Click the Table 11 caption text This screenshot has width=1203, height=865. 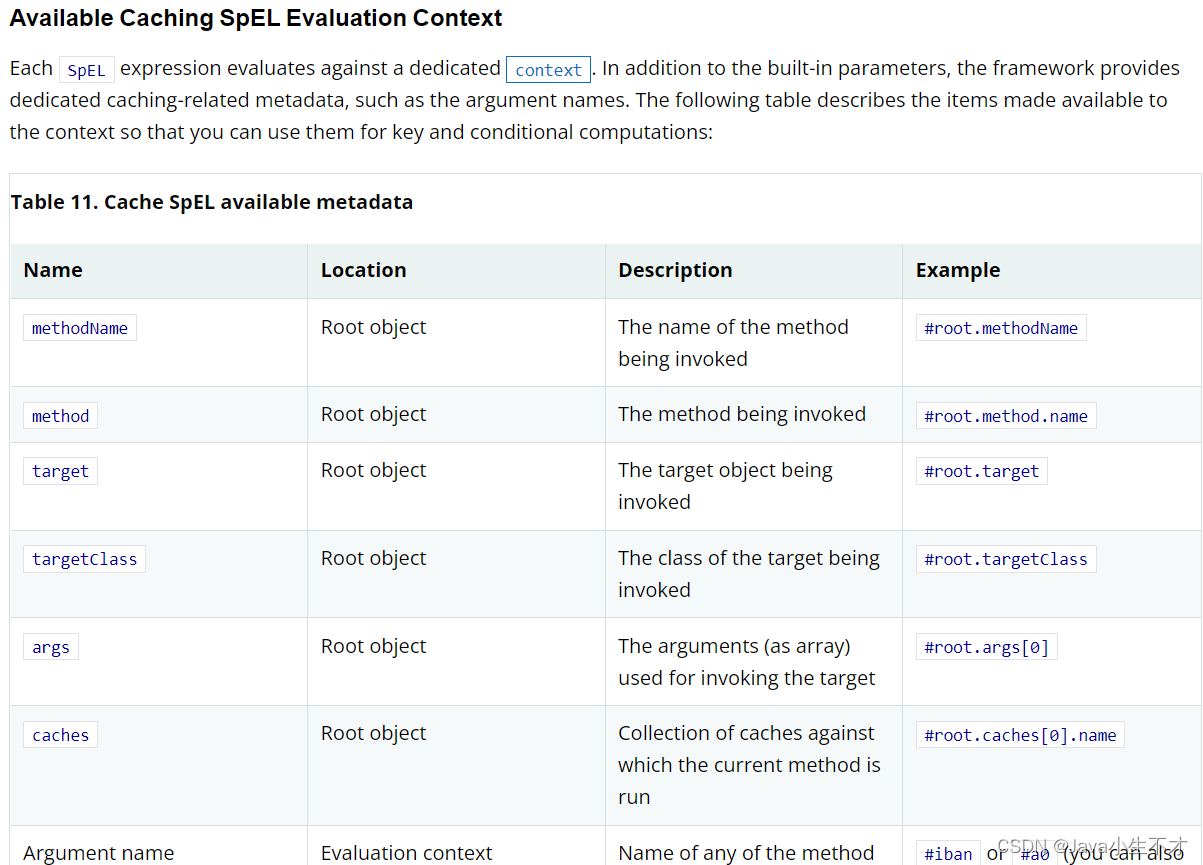pyautogui.click(x=212, y=202)
